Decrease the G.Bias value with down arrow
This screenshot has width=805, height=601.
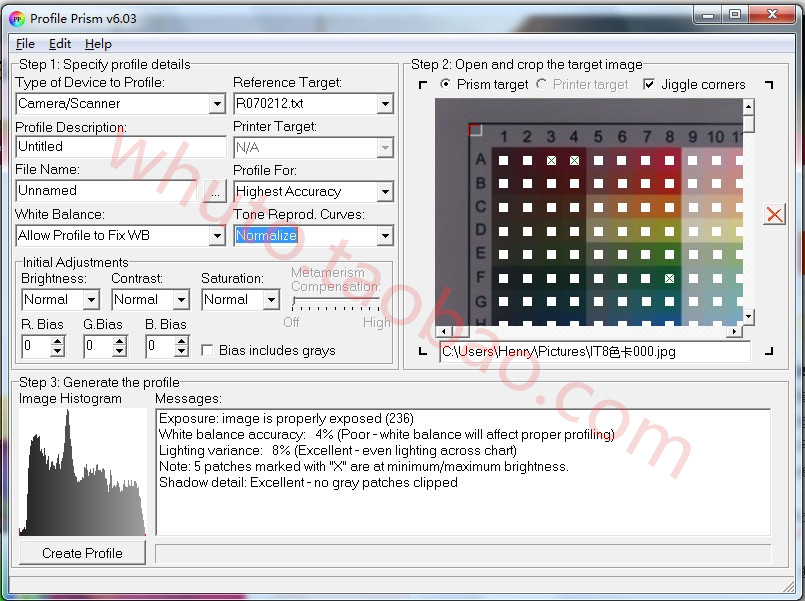pyautogui.click(x=120, y=352)
